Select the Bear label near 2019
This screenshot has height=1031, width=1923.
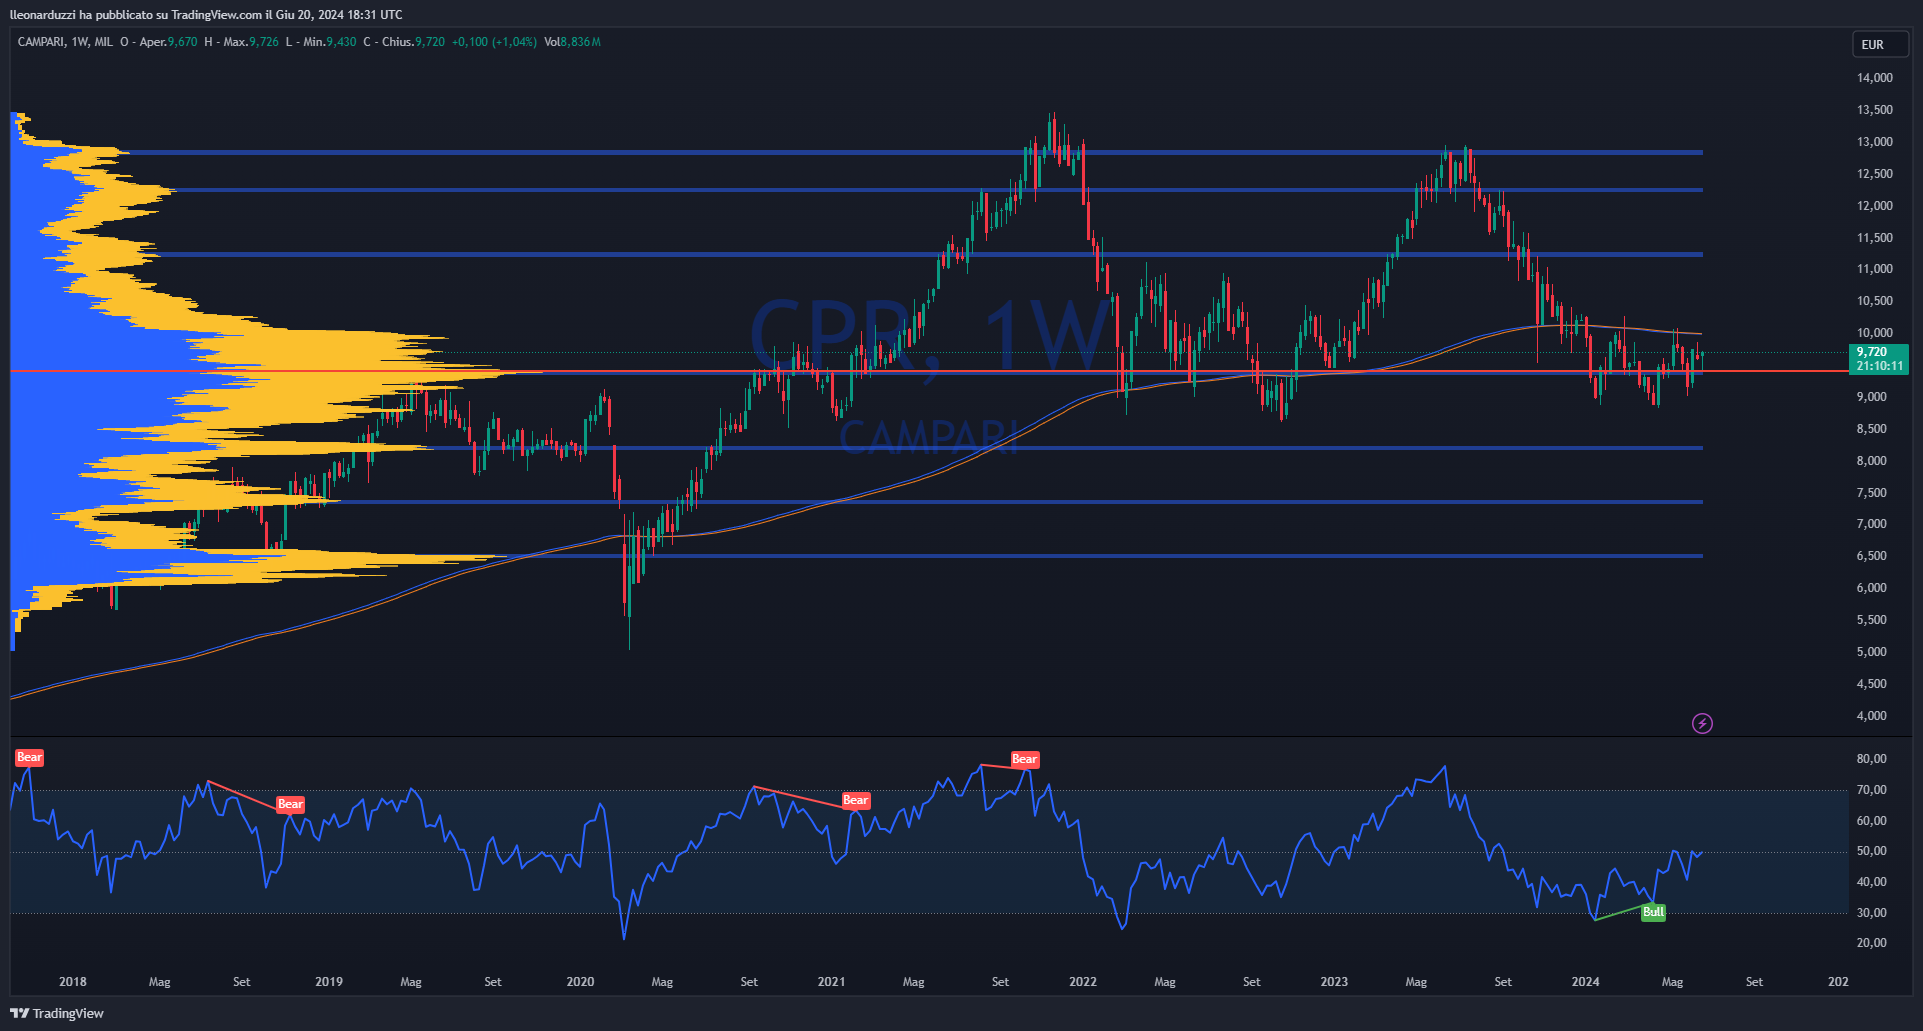click(x=290, y=804)
